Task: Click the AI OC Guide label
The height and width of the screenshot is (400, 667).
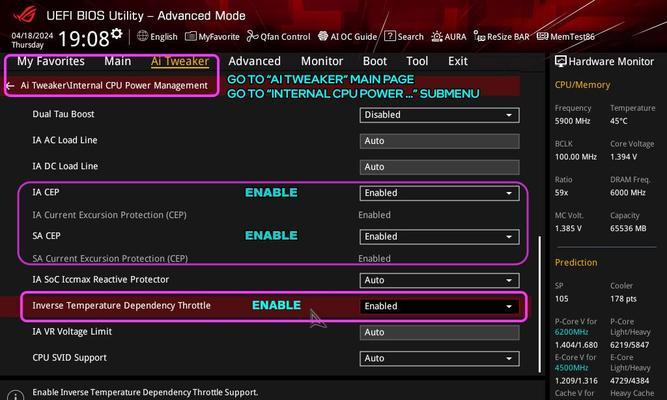Action: [353, 37]
